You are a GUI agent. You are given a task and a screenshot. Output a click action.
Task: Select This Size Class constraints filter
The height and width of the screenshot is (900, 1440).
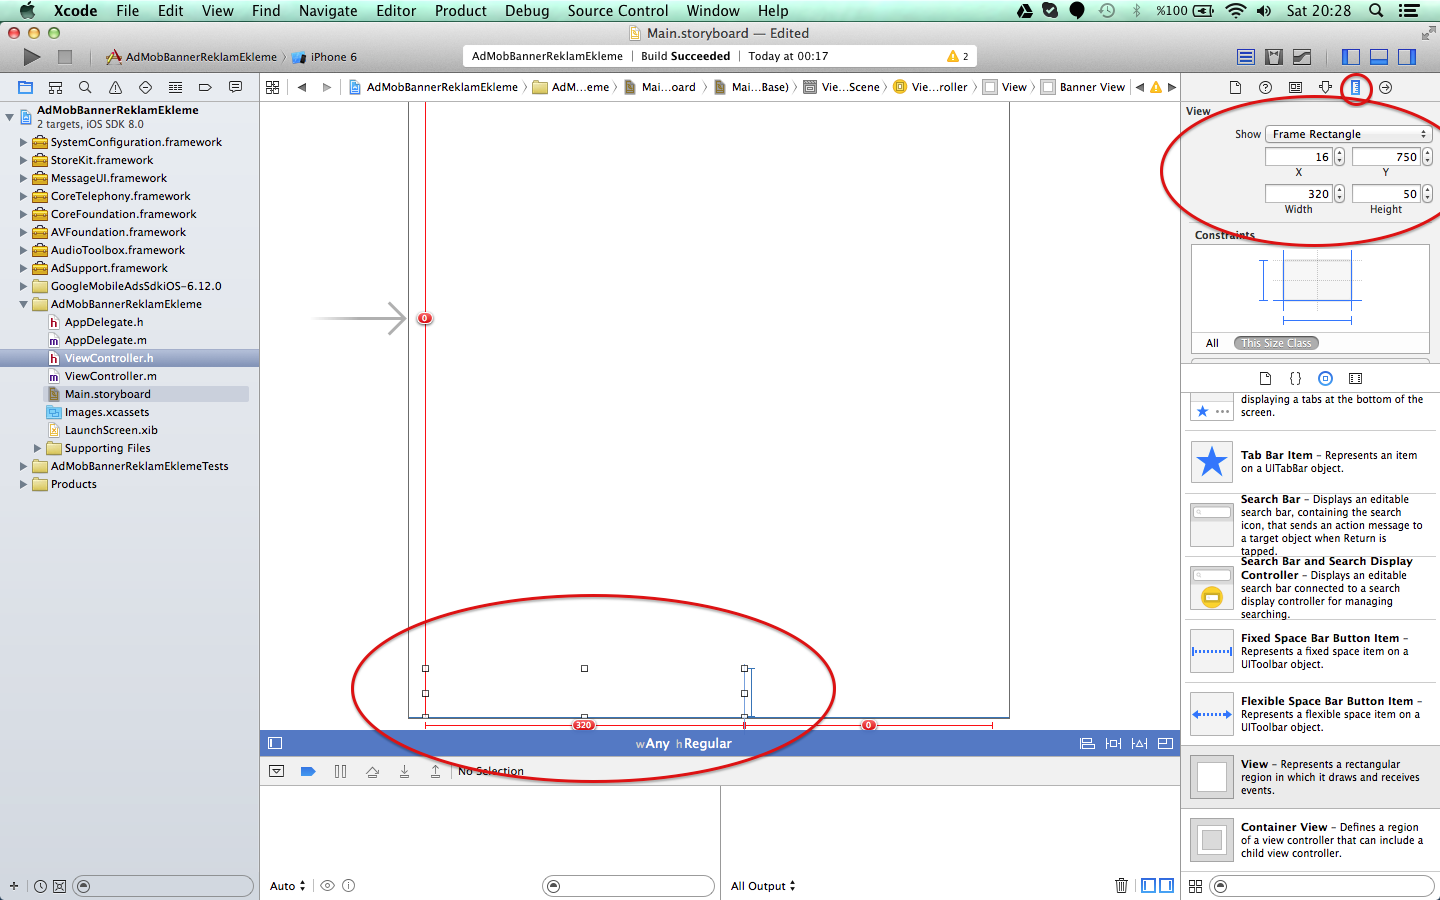(x=1276, y=343)
